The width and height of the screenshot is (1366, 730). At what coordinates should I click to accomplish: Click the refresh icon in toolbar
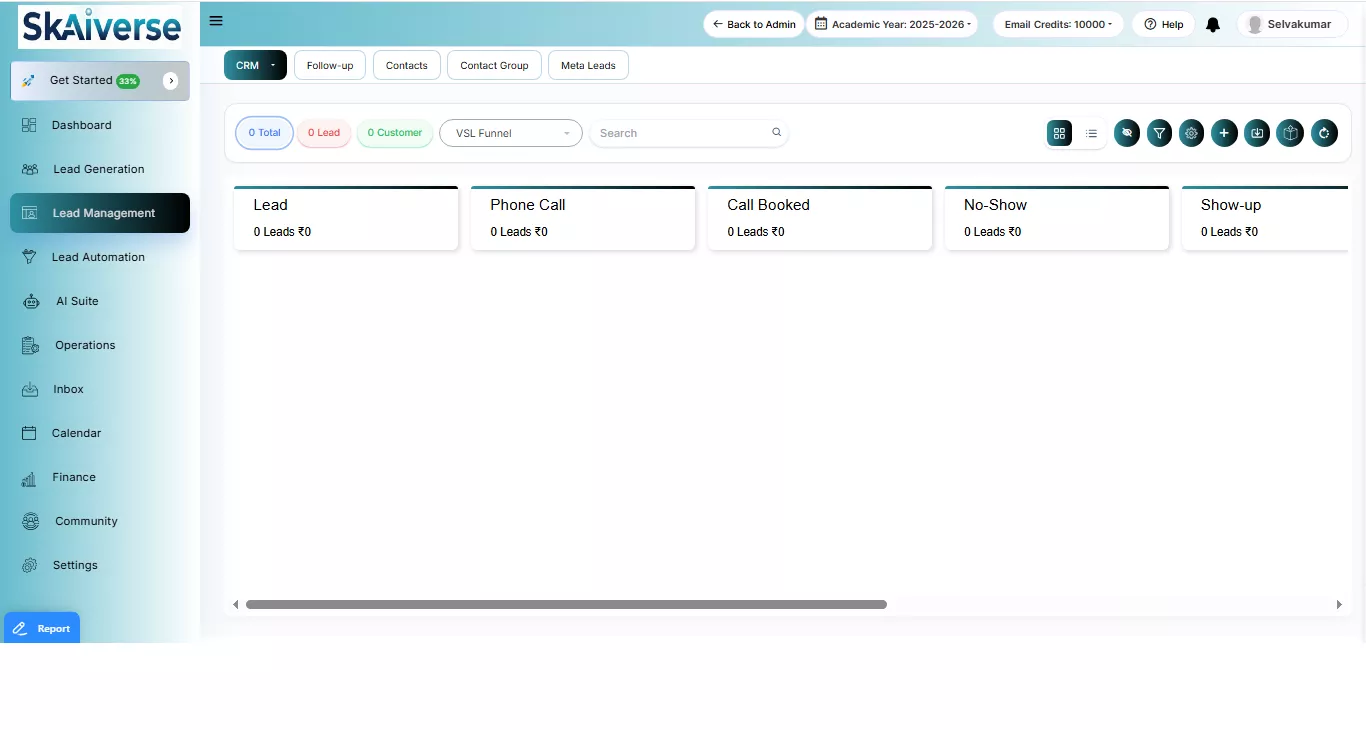pos(1324,133)
